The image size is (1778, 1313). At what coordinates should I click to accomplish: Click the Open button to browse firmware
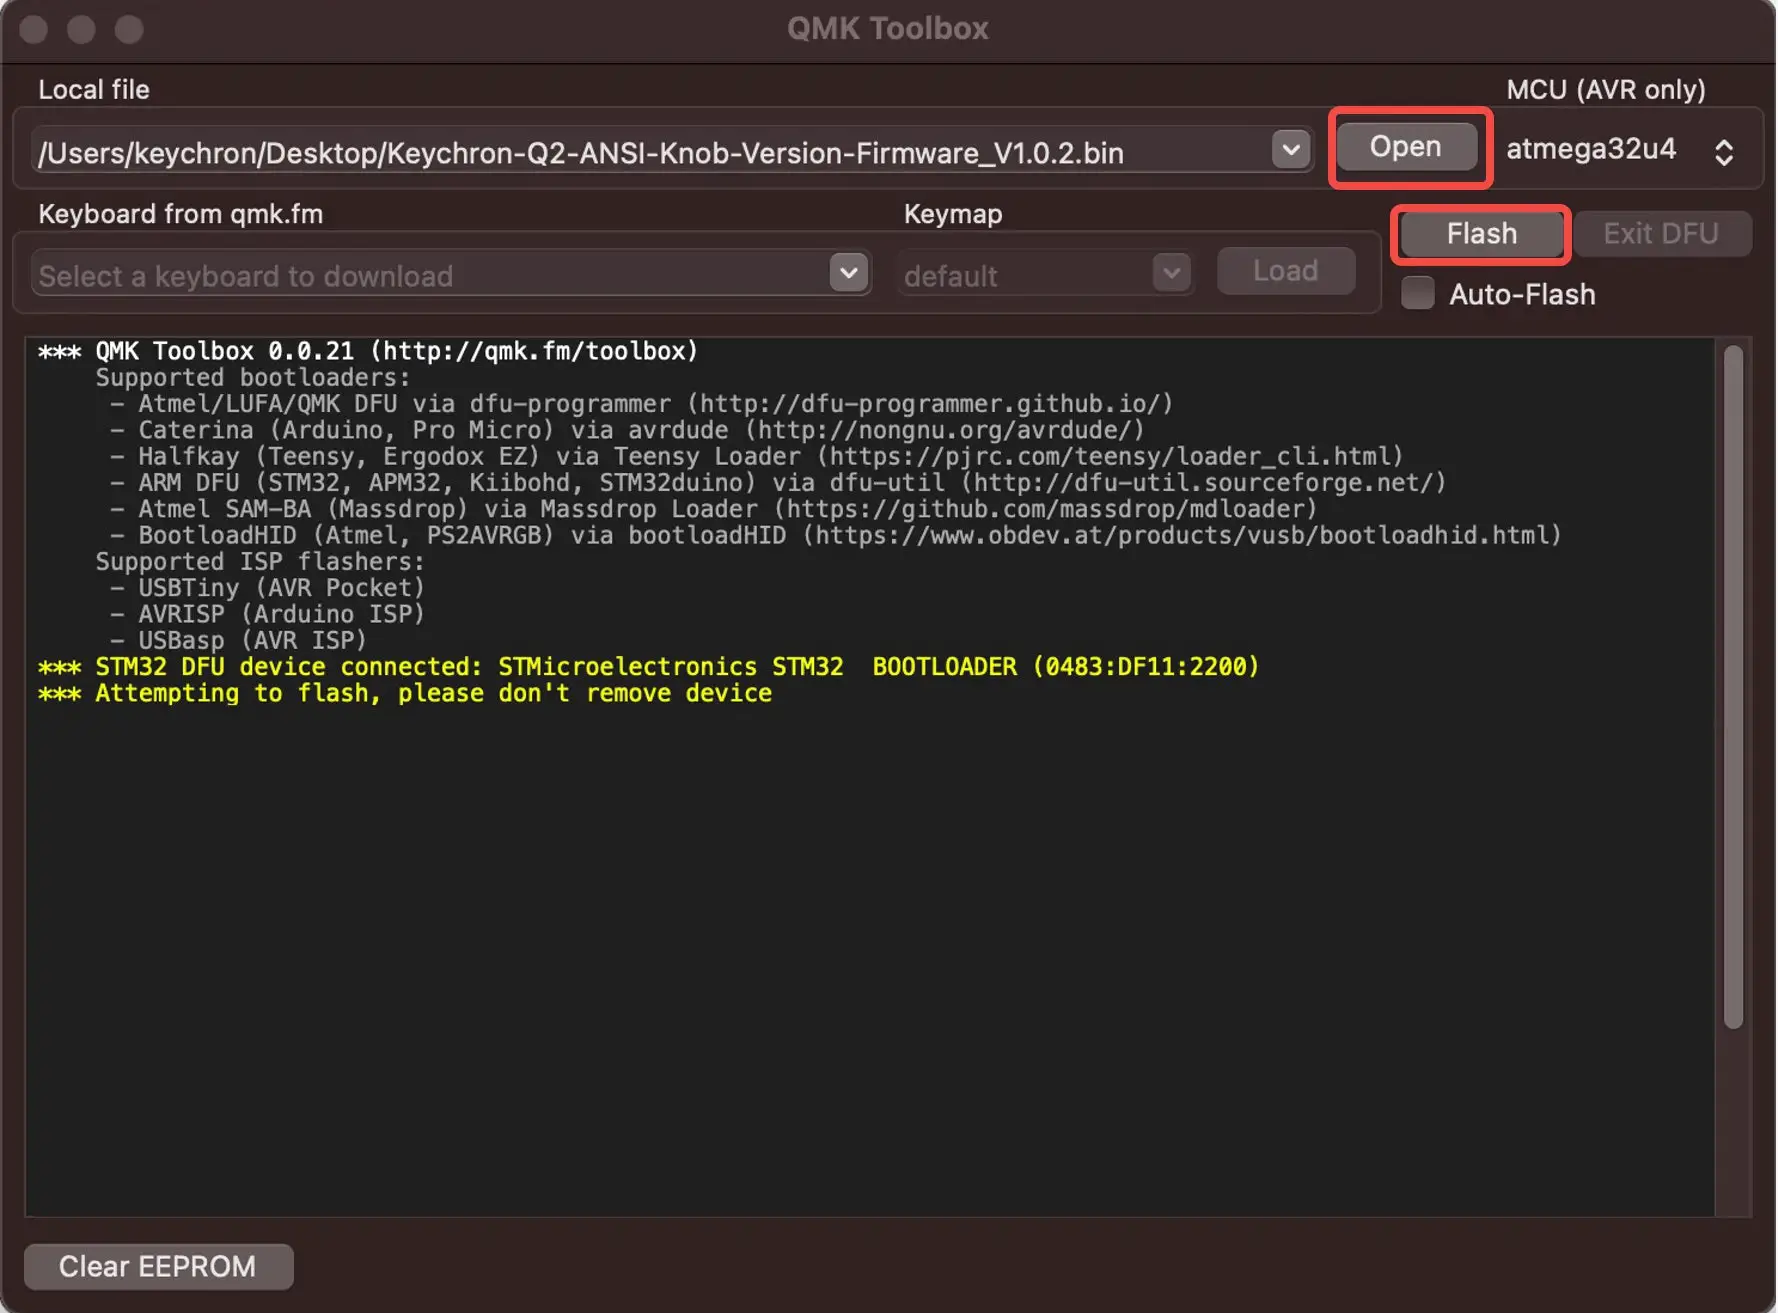tap(1406, 147)
